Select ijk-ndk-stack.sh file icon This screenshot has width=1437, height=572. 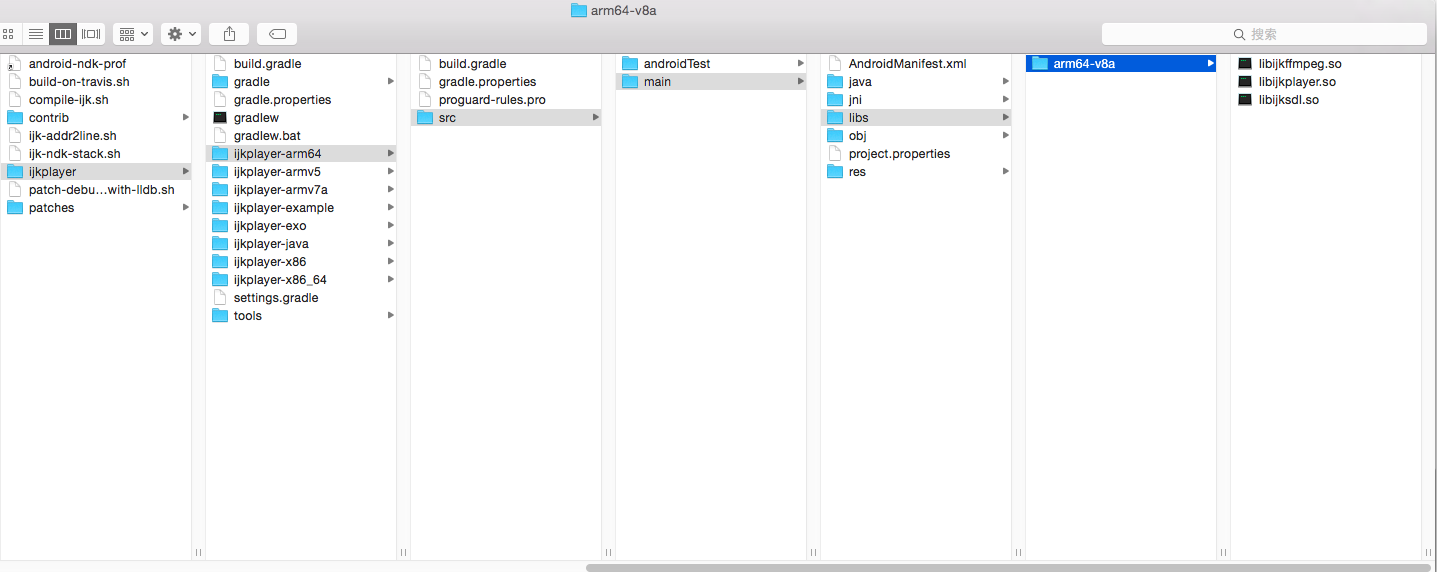[x=15, y=154]
